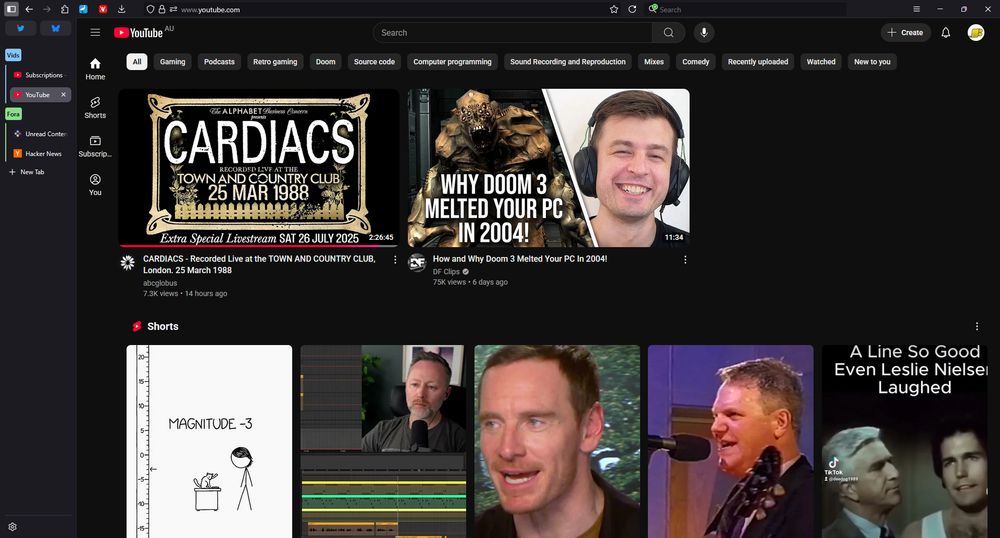
Task: Close the YouTube tab
Action: [63, 94]
